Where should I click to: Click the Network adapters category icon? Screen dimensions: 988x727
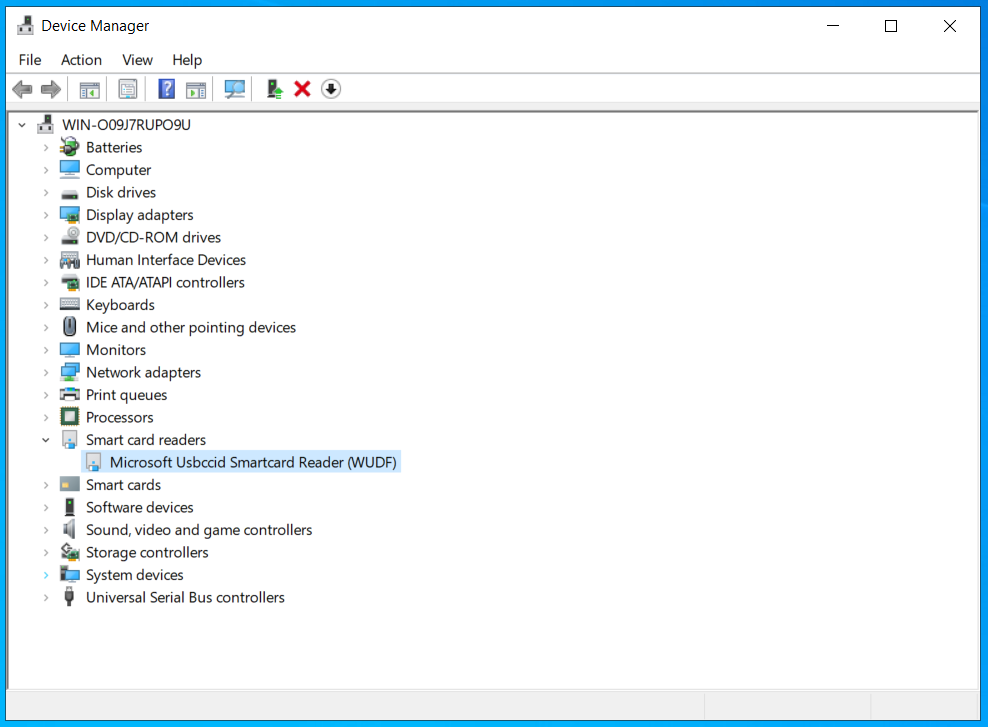(x=69, y=372)
